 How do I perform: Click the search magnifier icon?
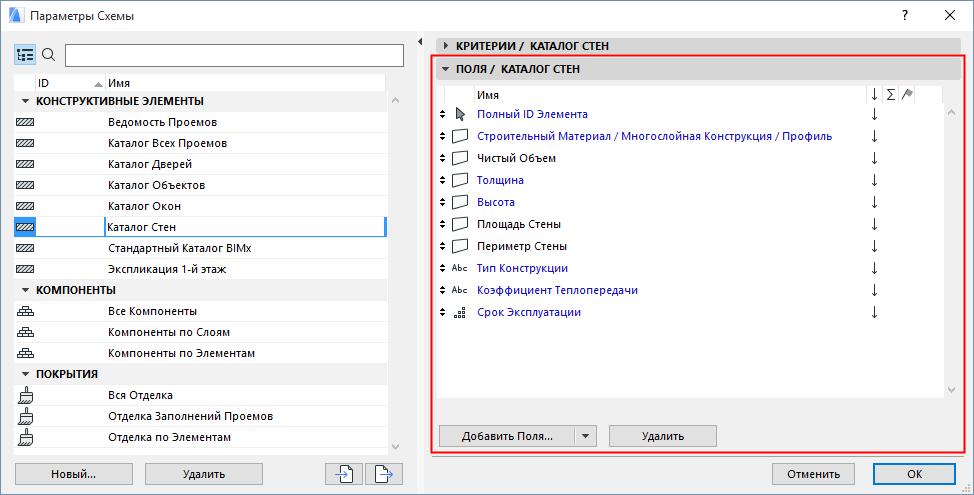[48, 55]
